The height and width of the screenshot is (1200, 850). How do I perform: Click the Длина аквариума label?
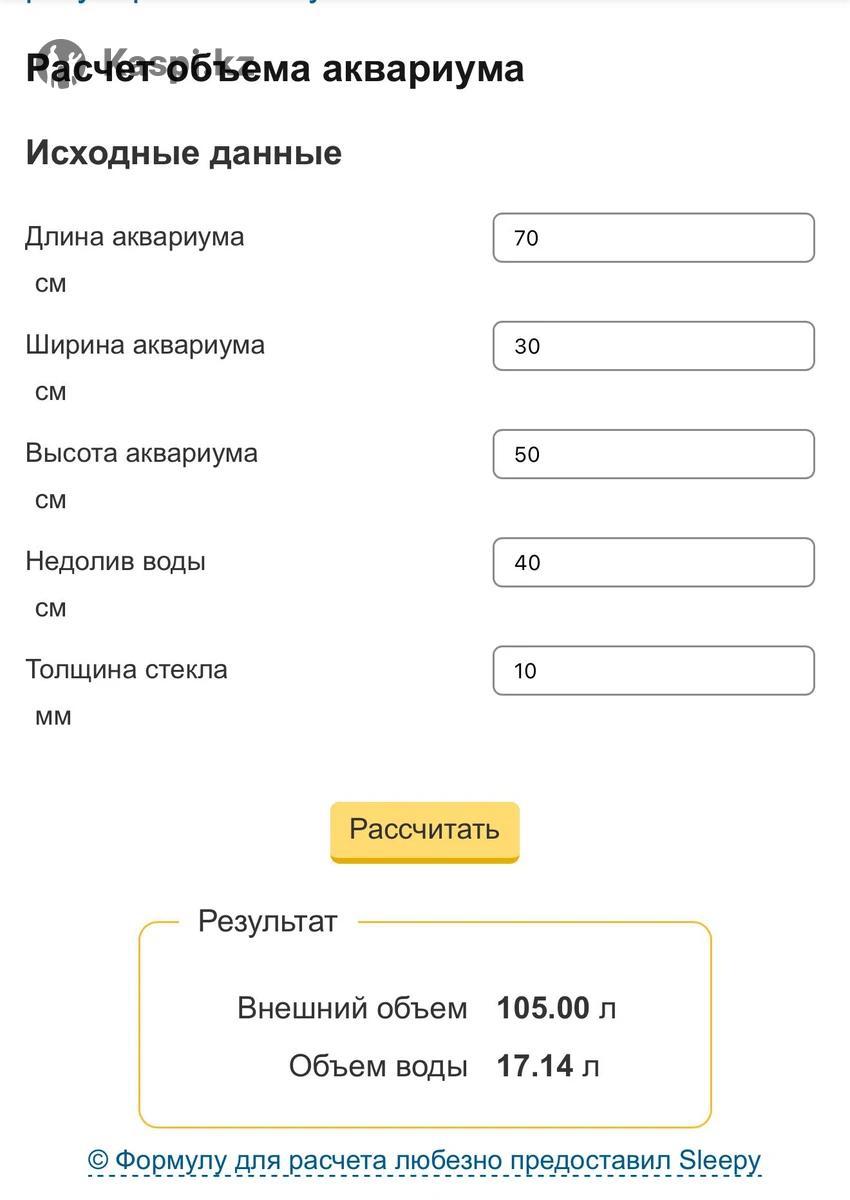click(135, 237)
